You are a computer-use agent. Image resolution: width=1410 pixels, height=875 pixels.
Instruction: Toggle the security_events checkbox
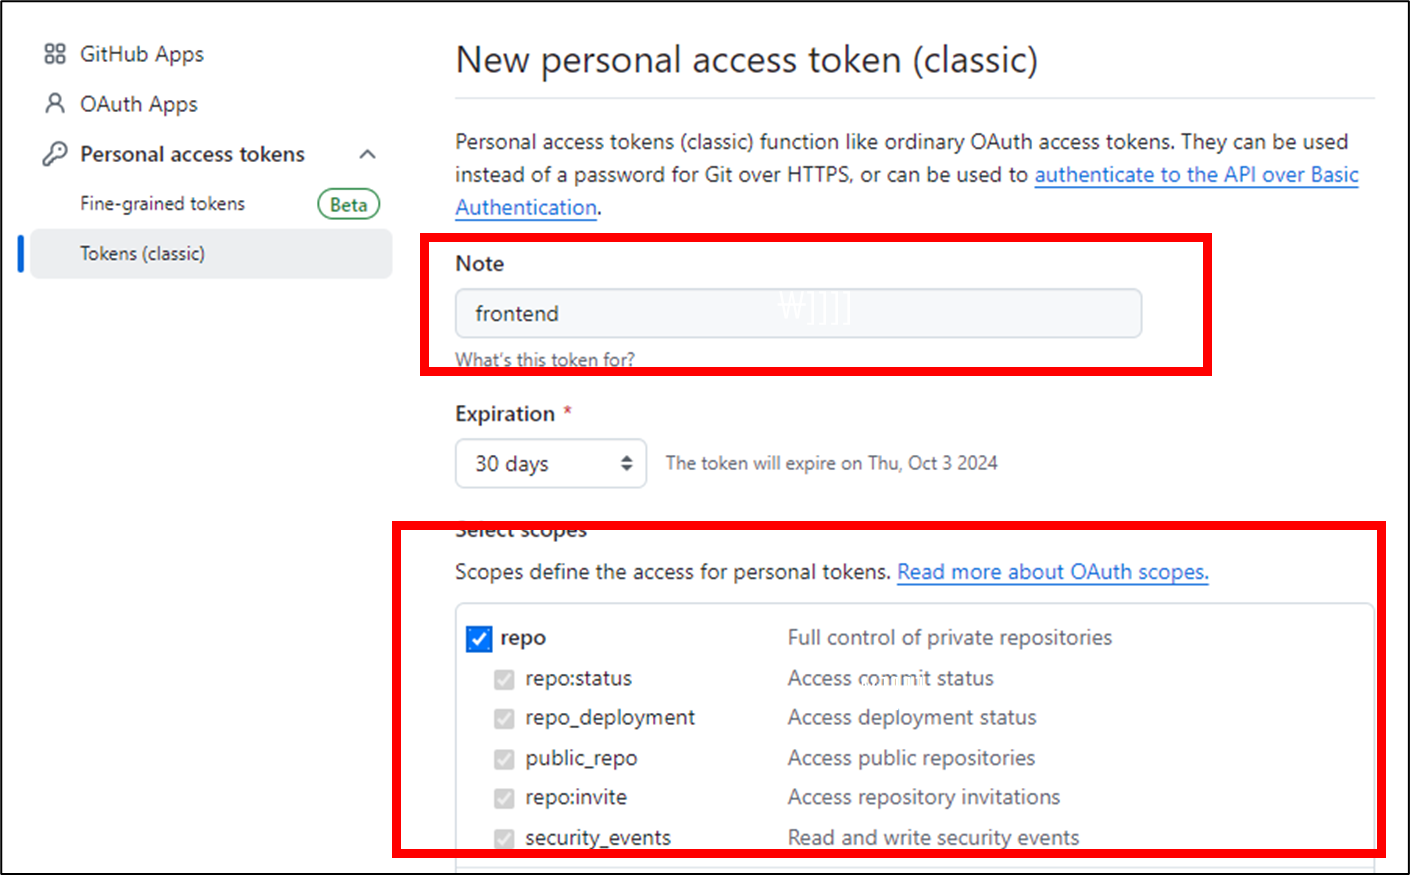point(504,837)
